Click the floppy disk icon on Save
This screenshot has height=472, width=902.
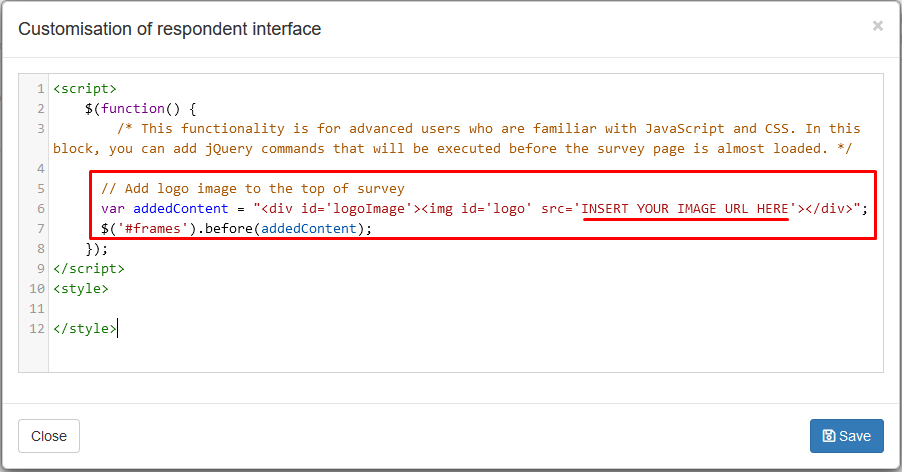coord(829,436)
